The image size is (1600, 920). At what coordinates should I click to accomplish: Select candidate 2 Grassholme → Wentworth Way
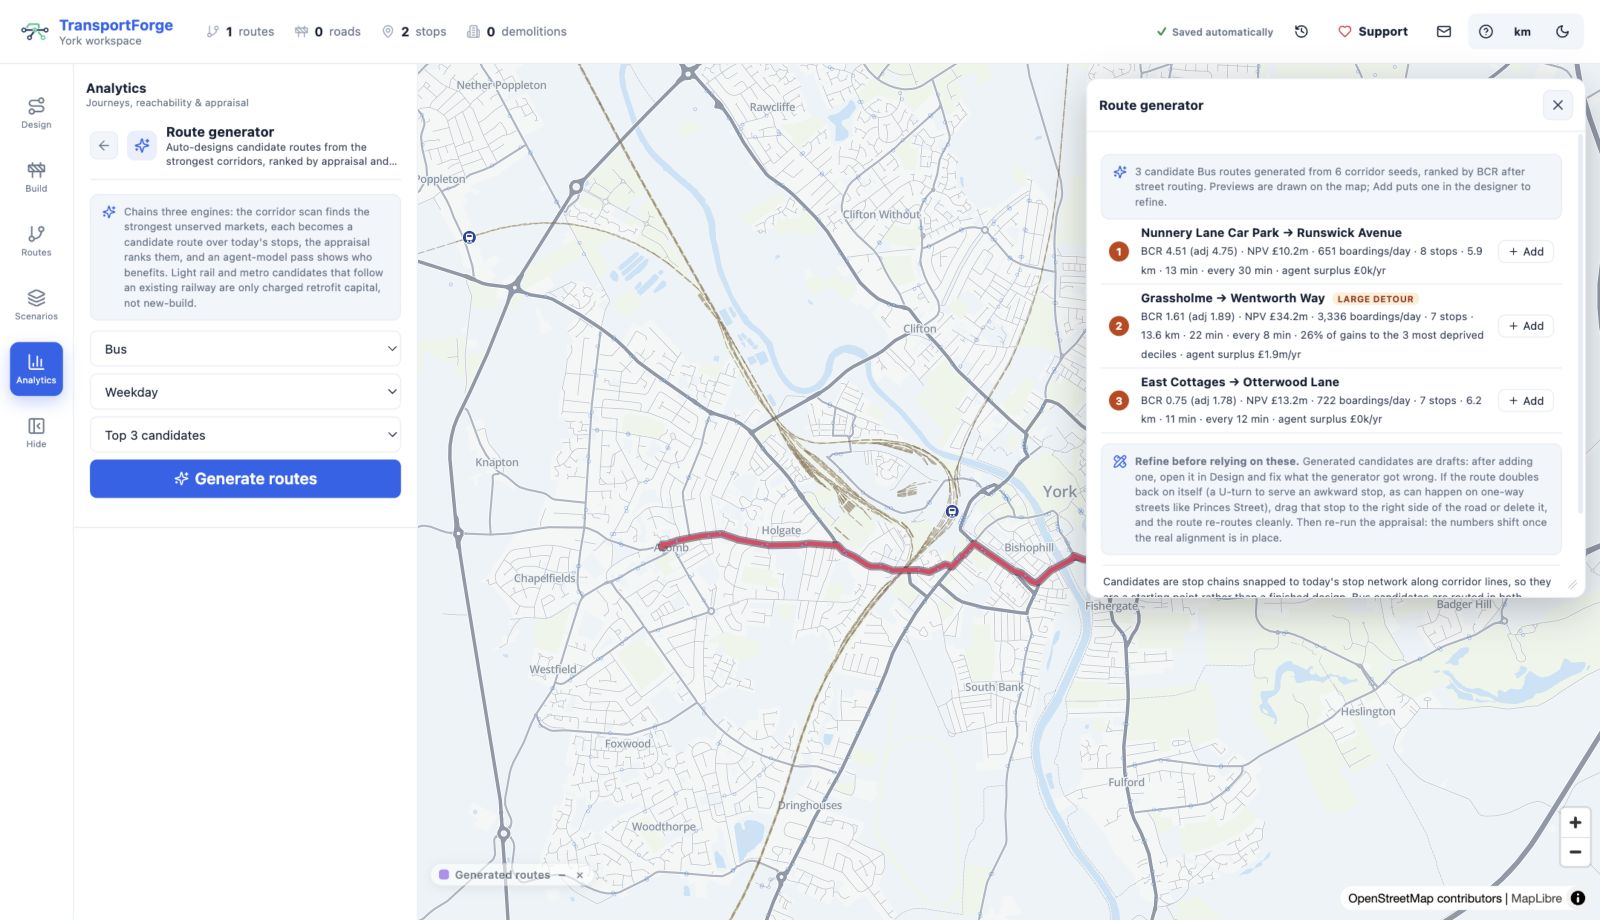click(1232, 298)
